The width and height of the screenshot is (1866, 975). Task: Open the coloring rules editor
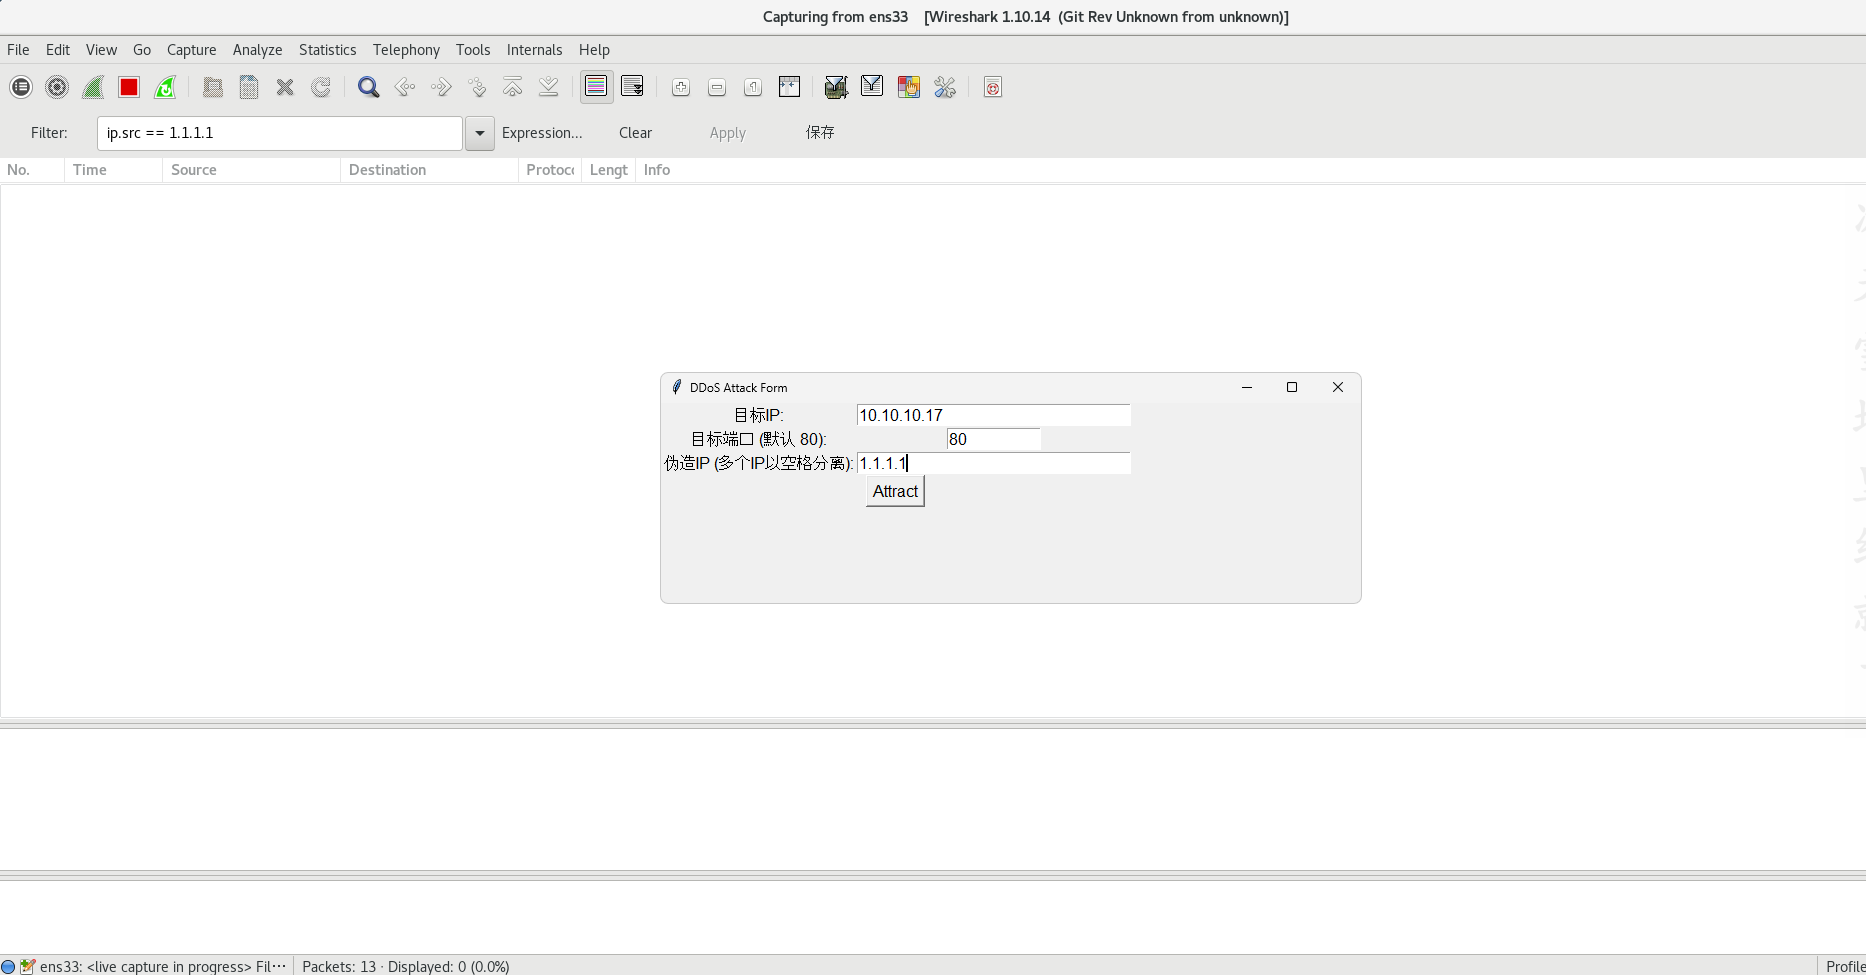pos(909,88)
